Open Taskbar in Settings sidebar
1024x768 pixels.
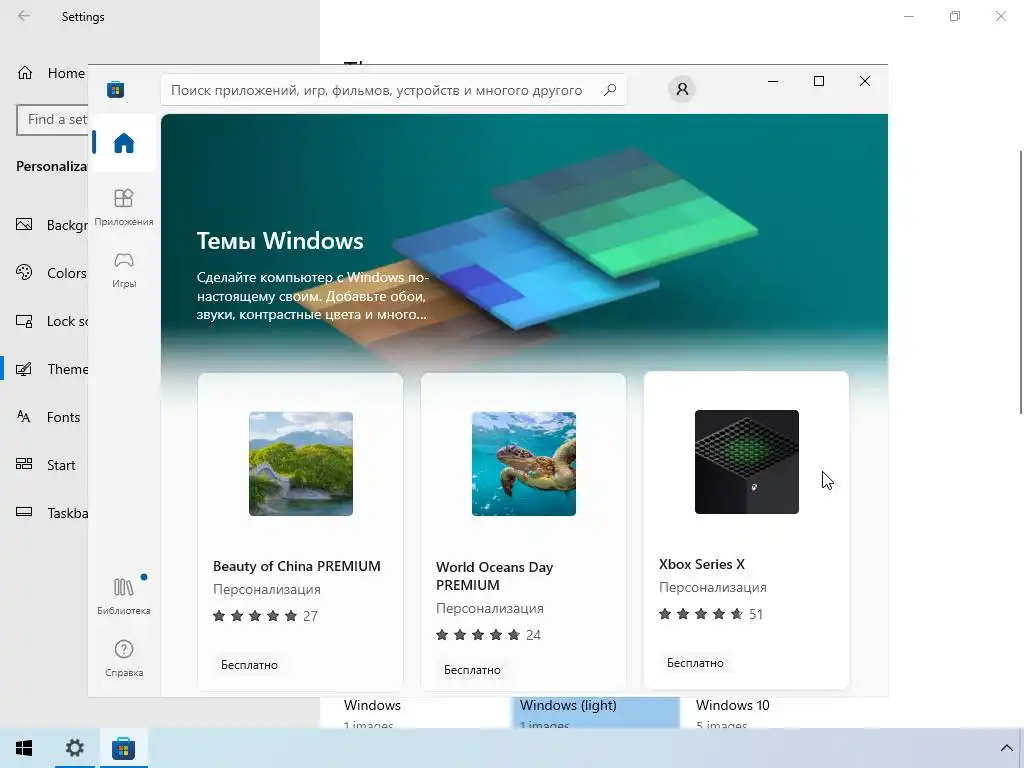(x=51, y=513)
